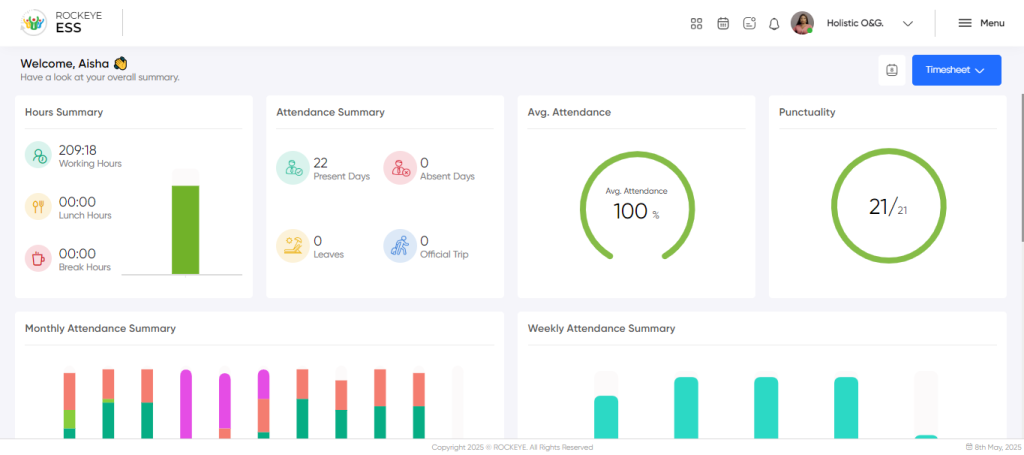The width and height of the screenshot is (1024, 455).
Task: Click the first magenta monthly attendance bar
Action: [x=186, y=404]
